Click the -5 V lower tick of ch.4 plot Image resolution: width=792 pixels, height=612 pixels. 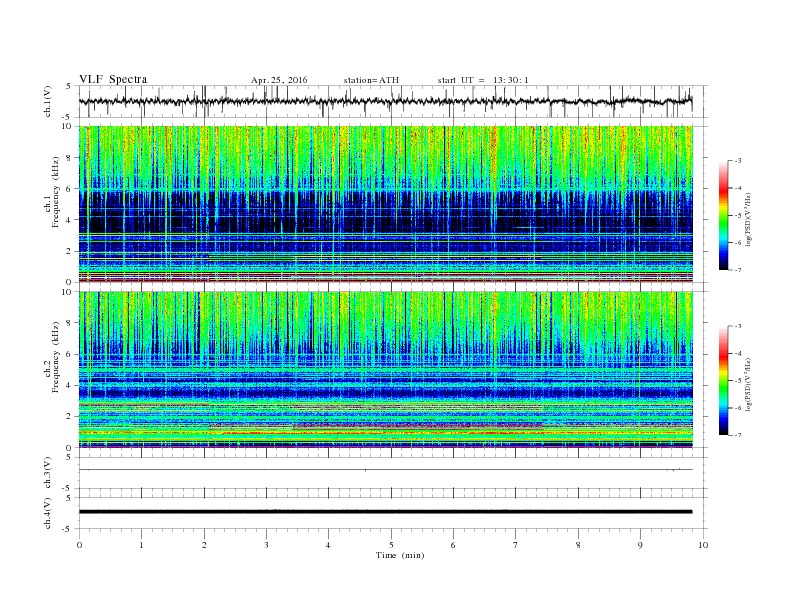68,529
